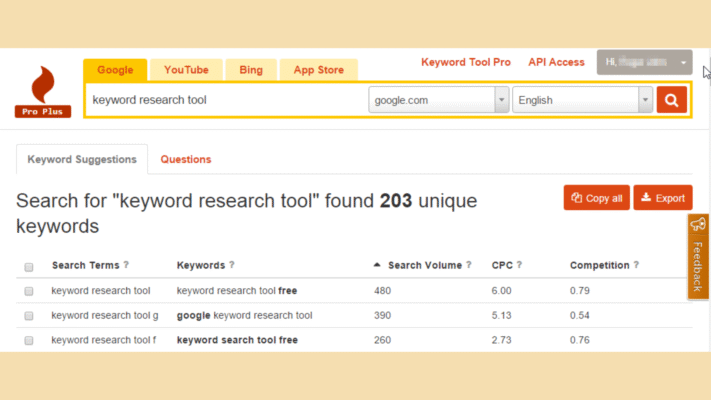The image size is (711, 400).
Task: Click search volume value 480
Action: 382,291
